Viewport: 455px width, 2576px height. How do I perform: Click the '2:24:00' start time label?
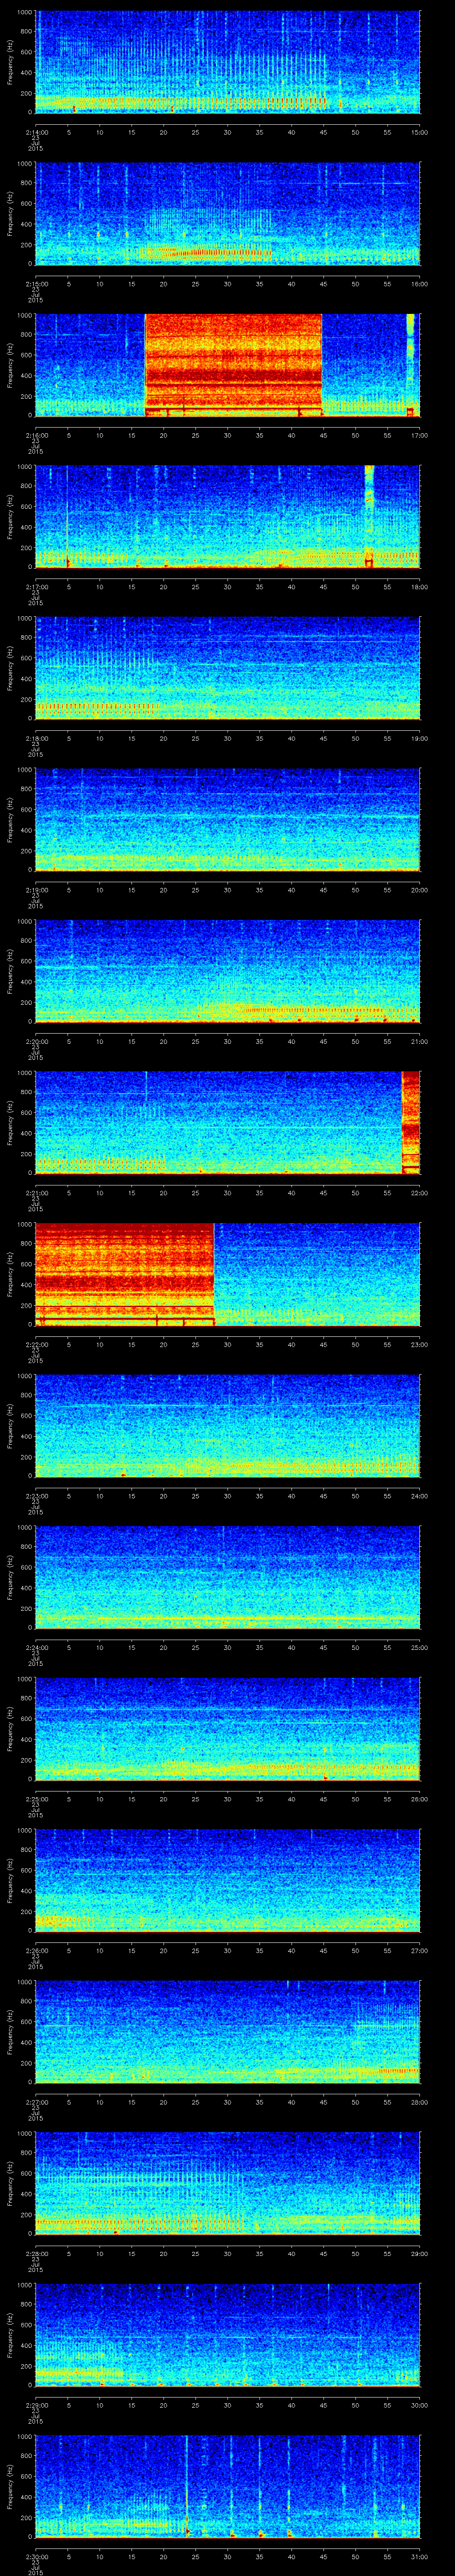[x=36, y=1647]
